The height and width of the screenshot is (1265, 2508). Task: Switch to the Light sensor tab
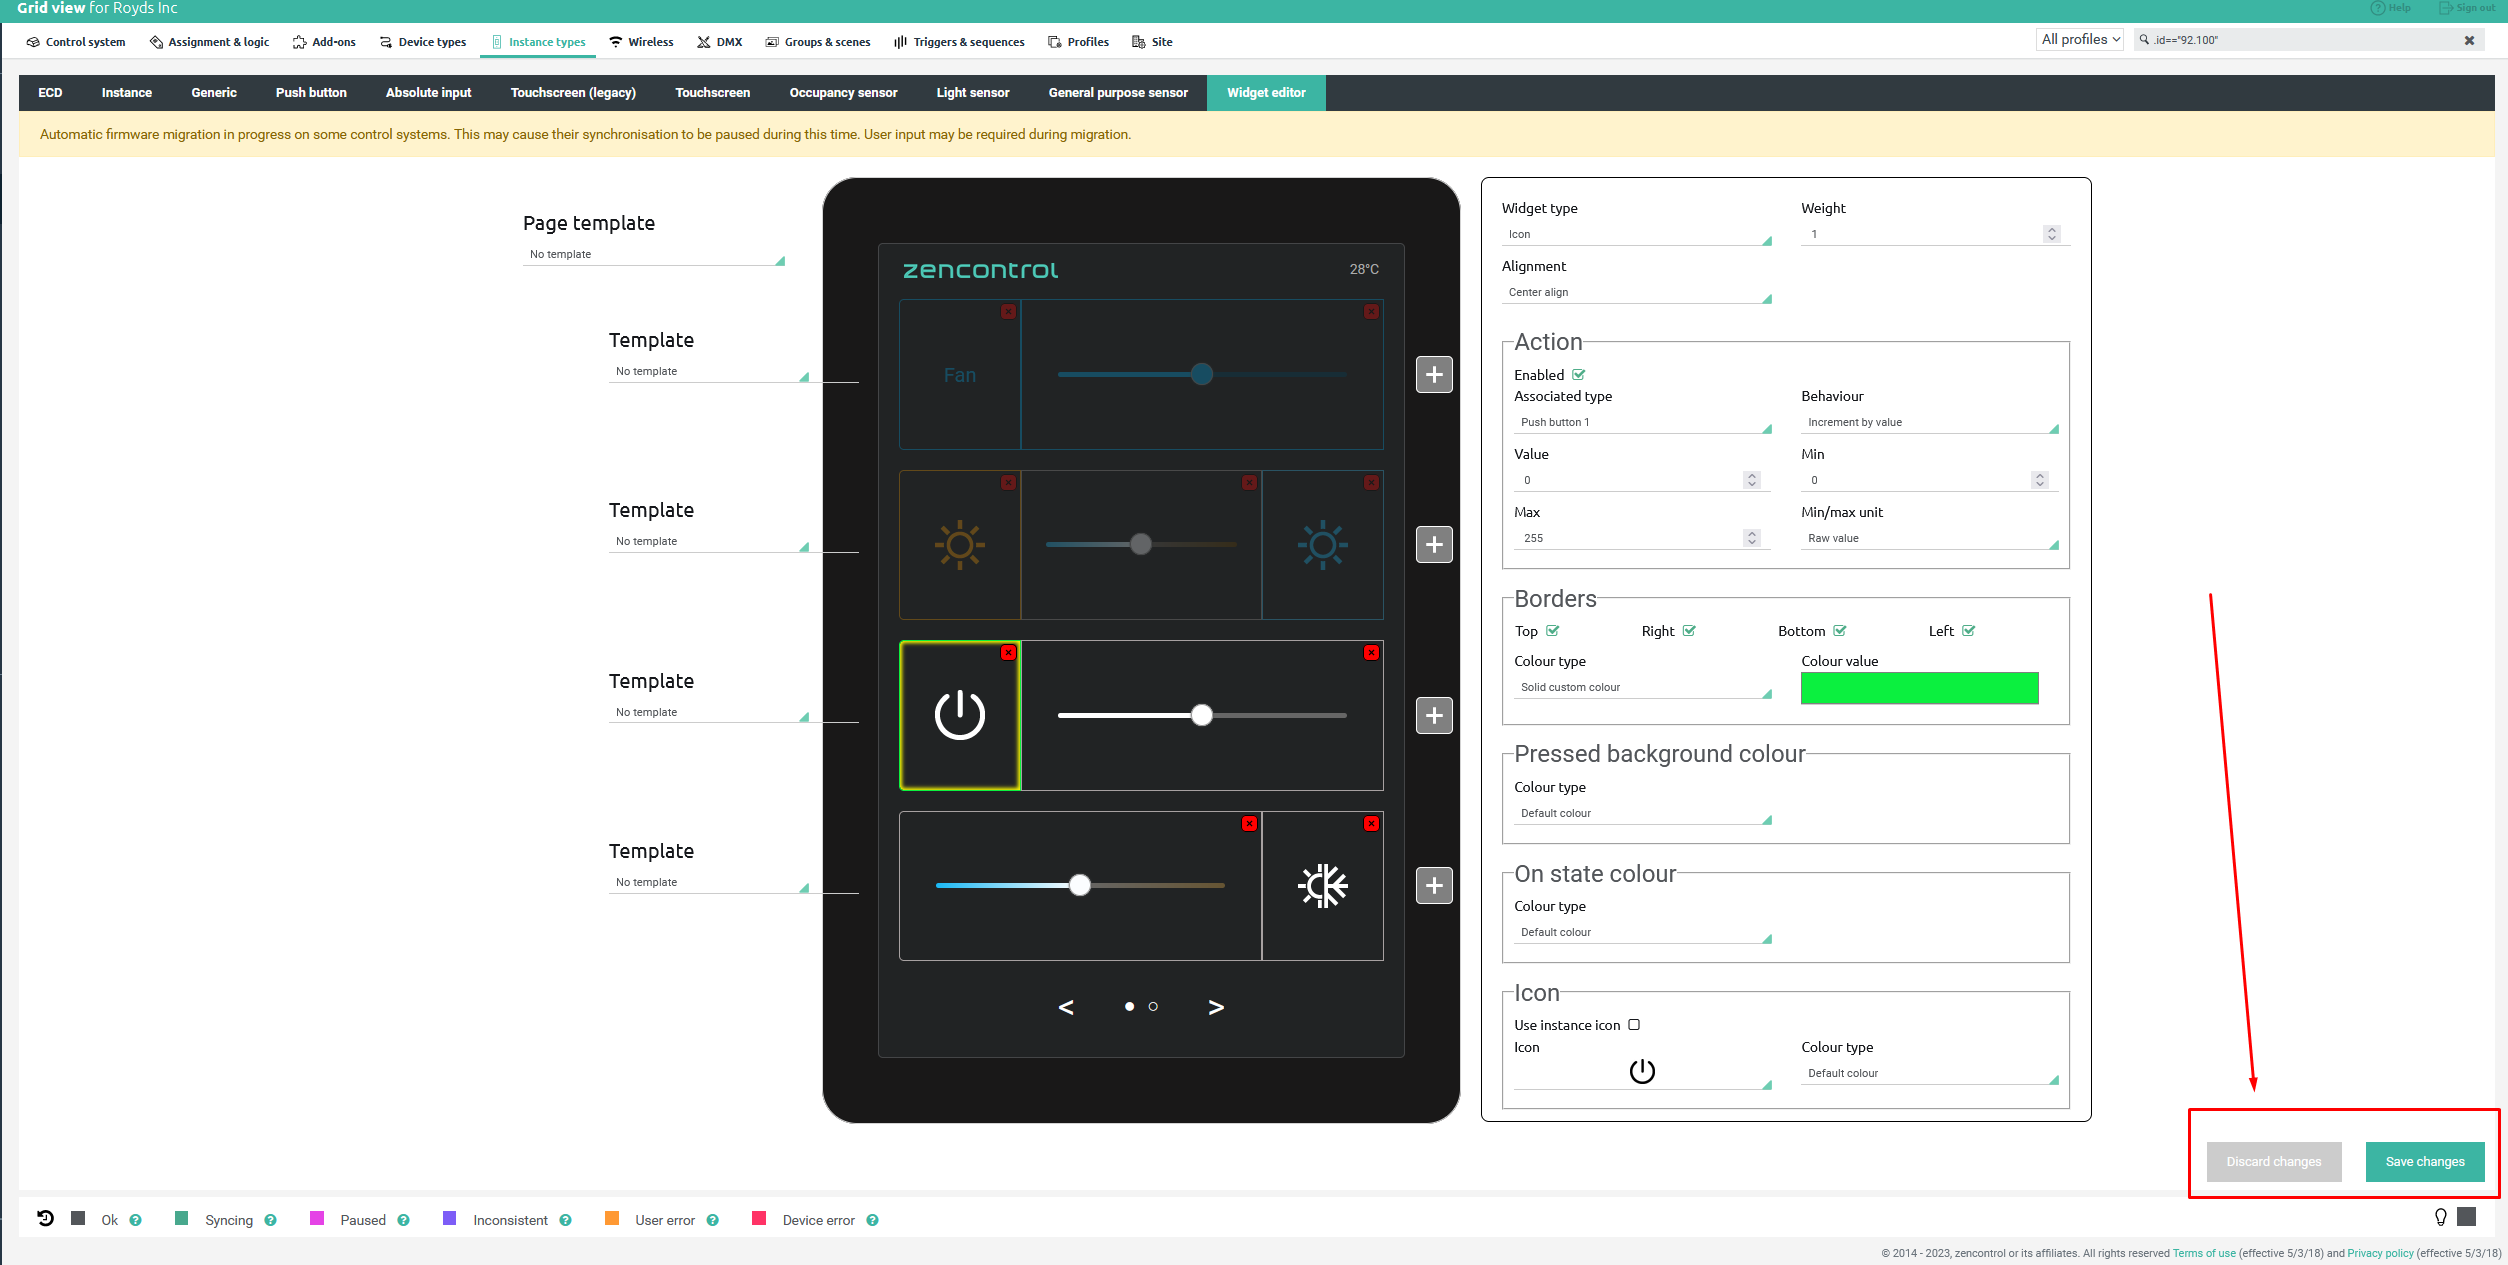(971, 92)
